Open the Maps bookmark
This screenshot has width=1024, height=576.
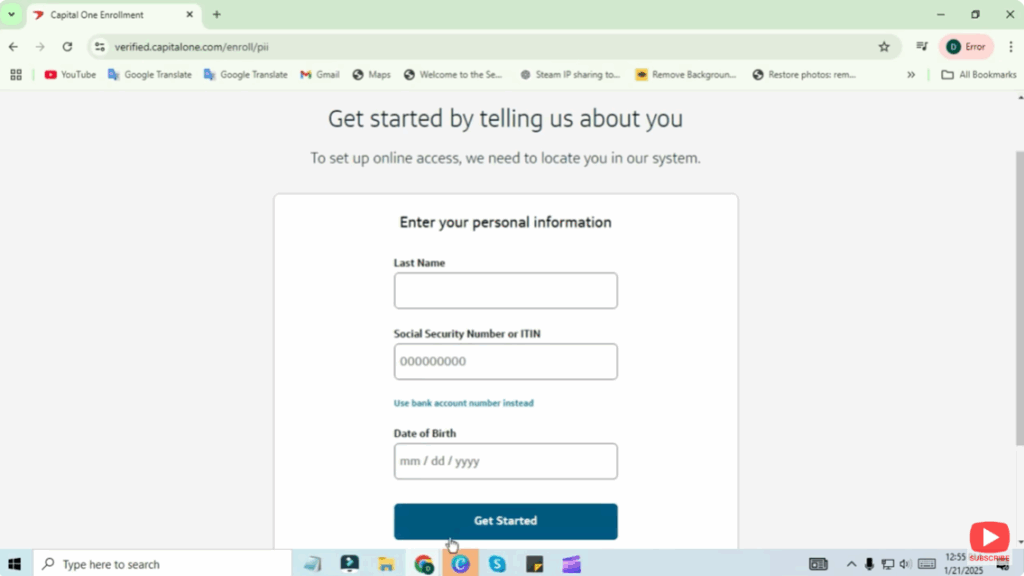371,74
